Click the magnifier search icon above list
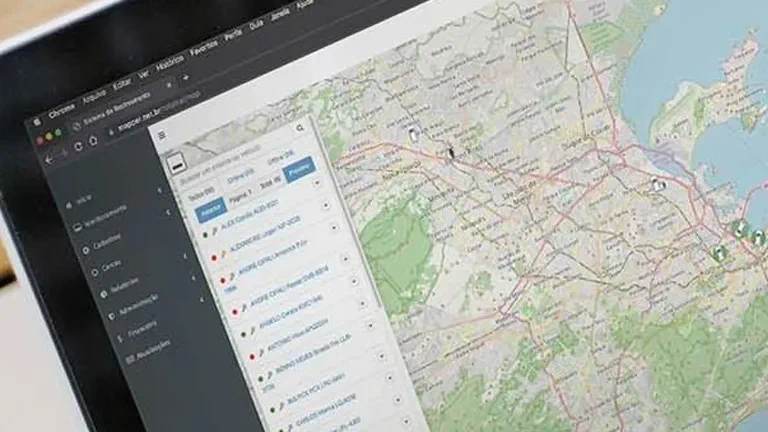 [x=300, y=128]
